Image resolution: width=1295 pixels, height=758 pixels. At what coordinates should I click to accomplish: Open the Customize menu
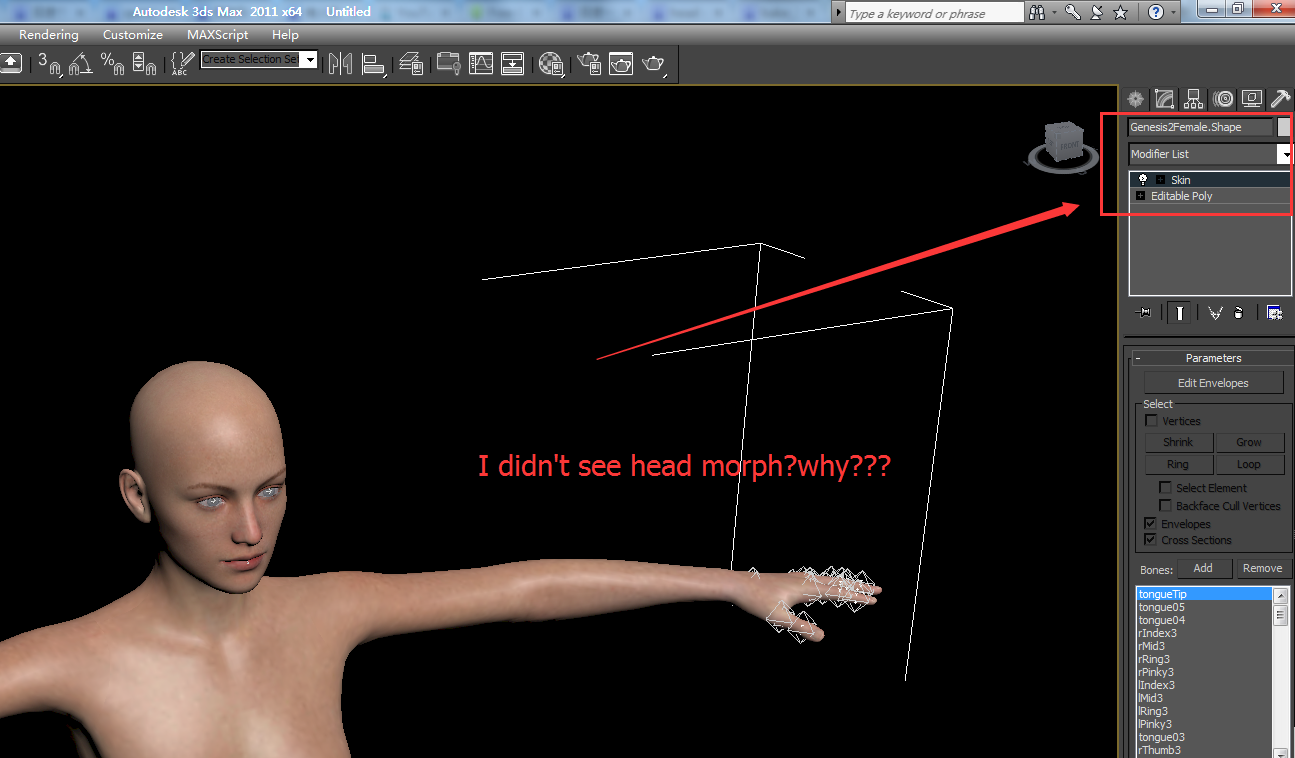click(133, 35)
